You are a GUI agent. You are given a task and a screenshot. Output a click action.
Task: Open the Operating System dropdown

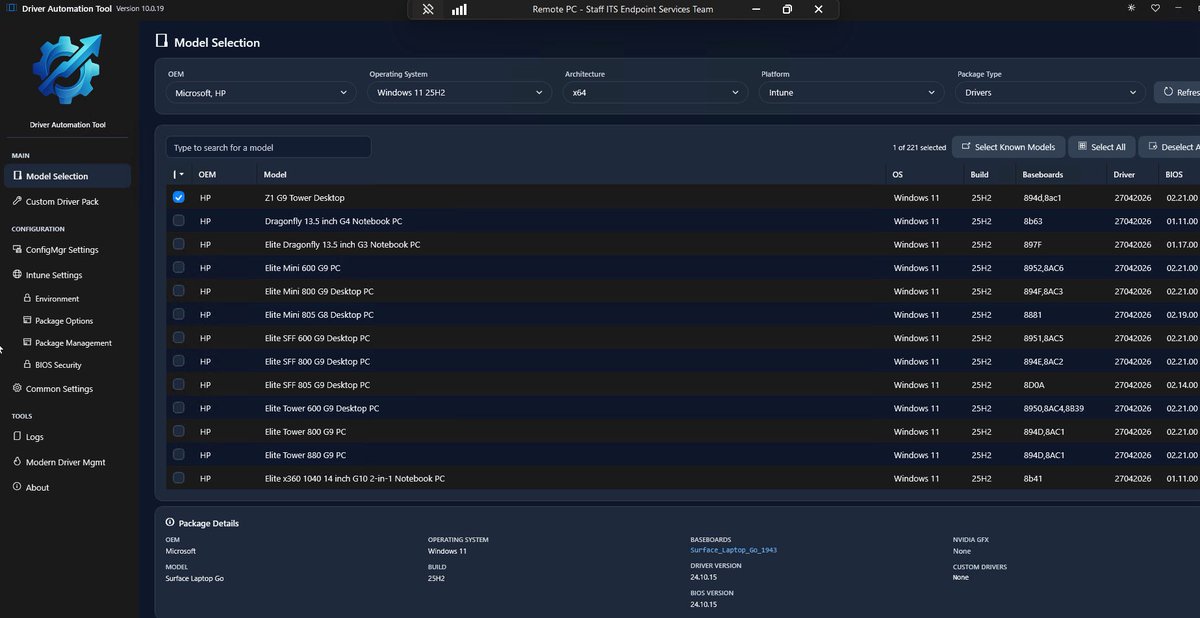[x=460, y=92]
